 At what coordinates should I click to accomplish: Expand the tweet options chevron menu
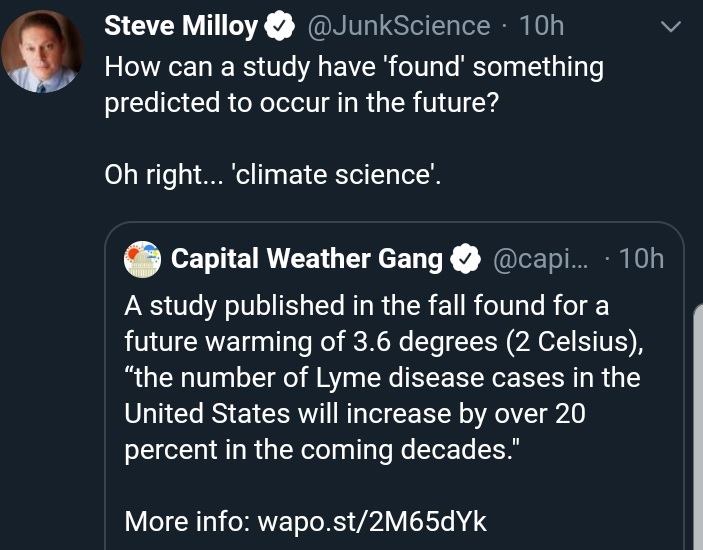tap(670, 29)
